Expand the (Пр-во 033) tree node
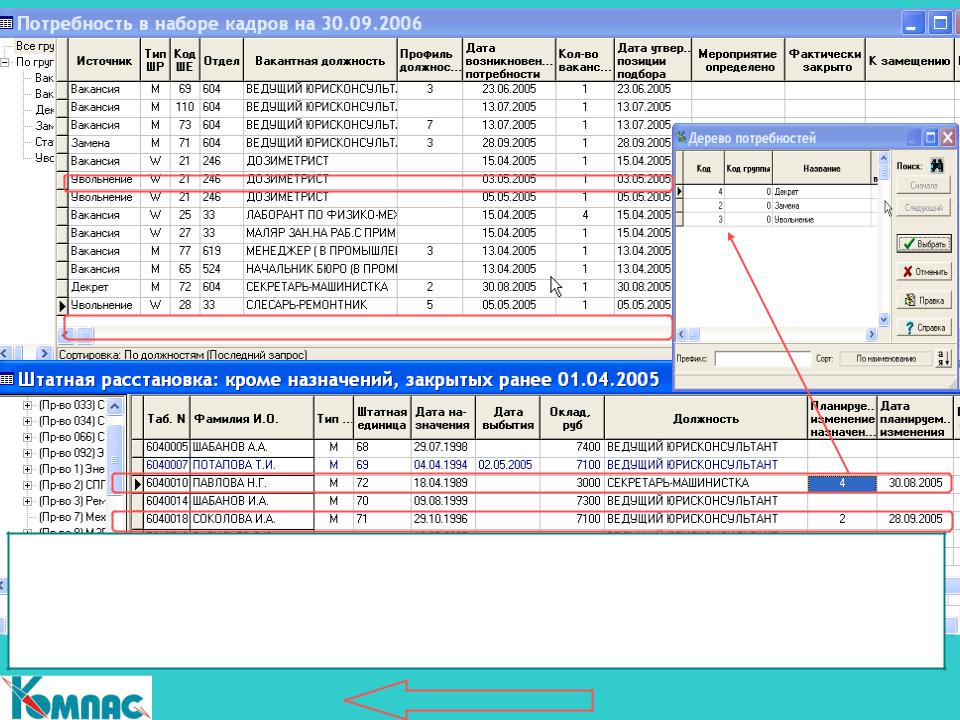 pyautogui.click(x=27, y=405)
